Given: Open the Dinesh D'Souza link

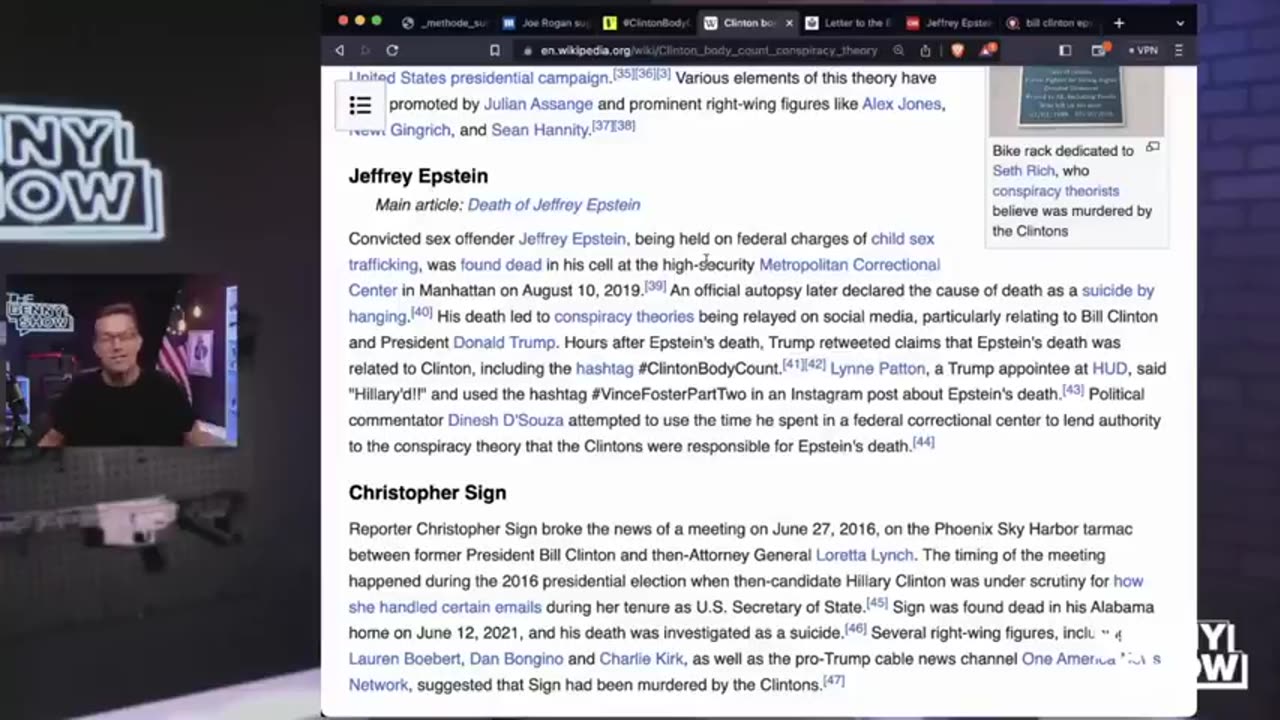Looking at the screenshot, I should pyautogui.click(x=506, y=421).
